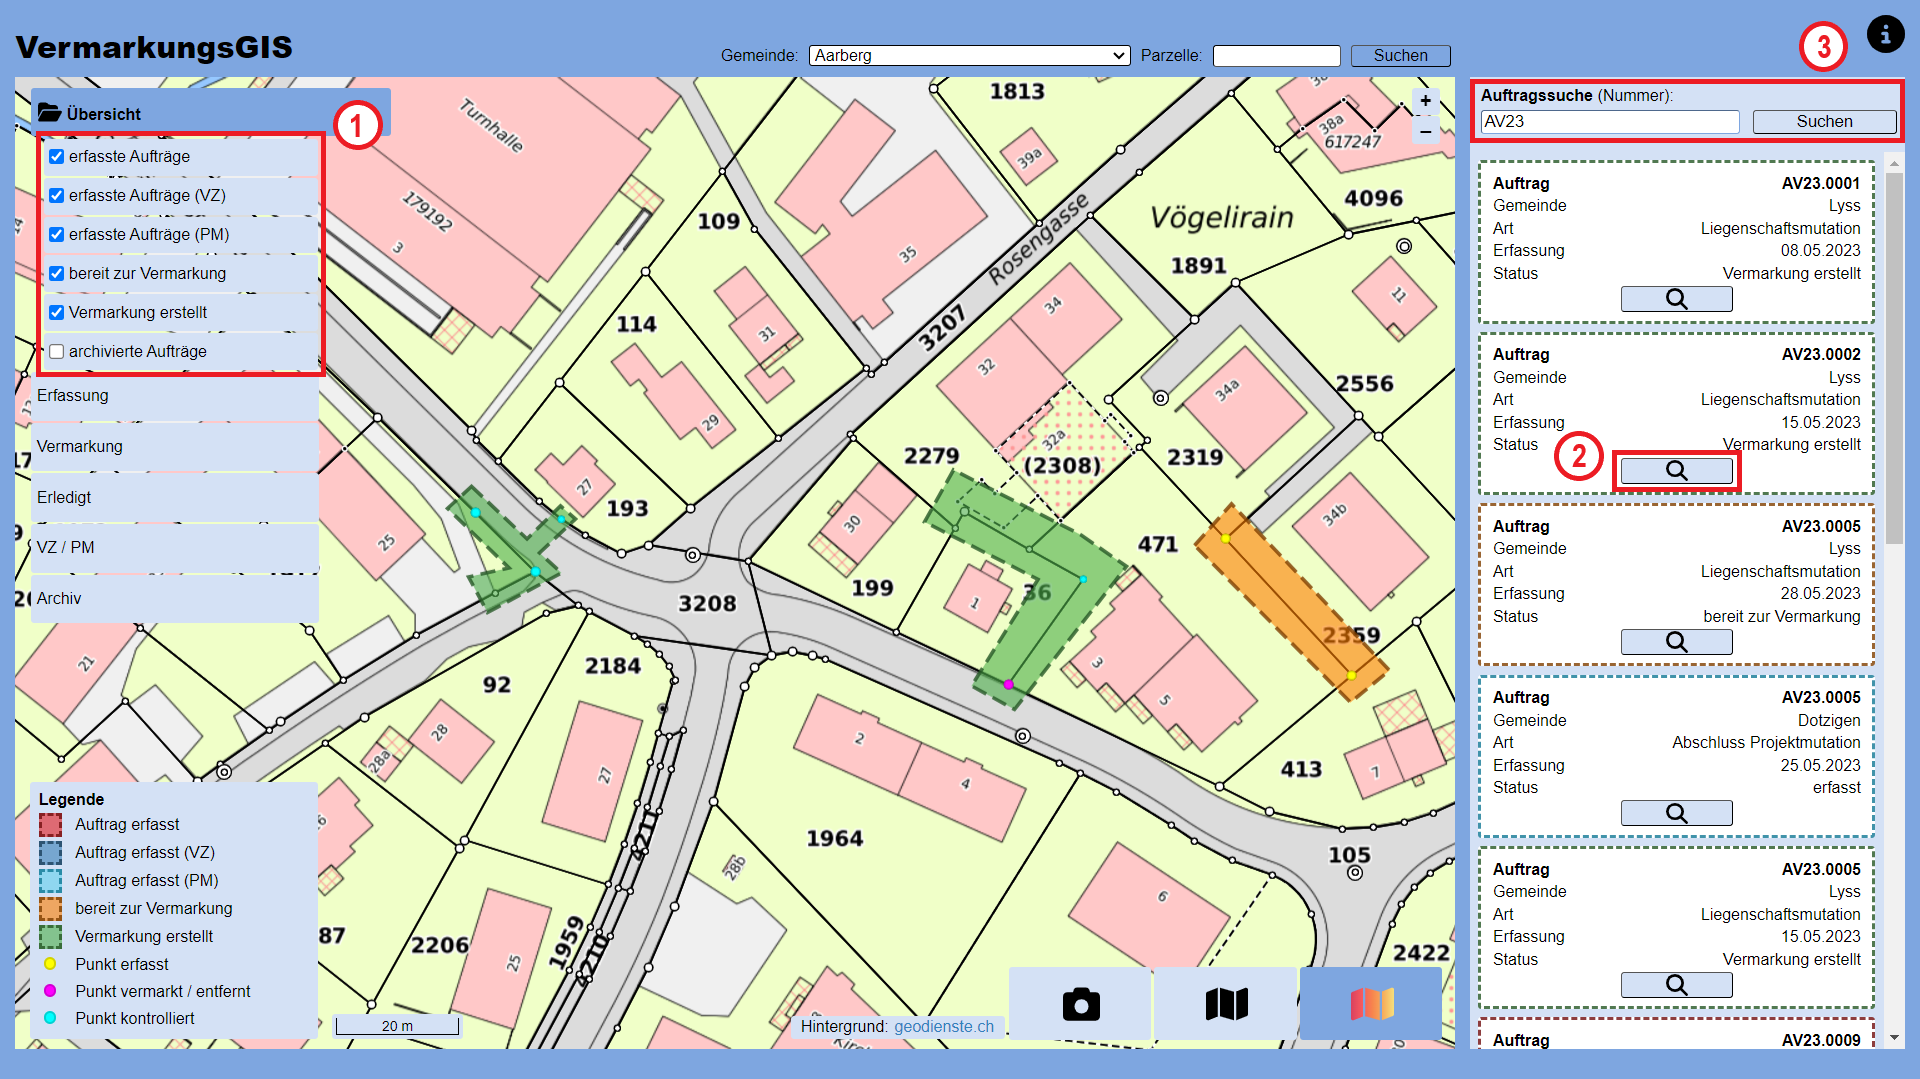Zoom in using the plus button on map

(x=1424, y=100)
